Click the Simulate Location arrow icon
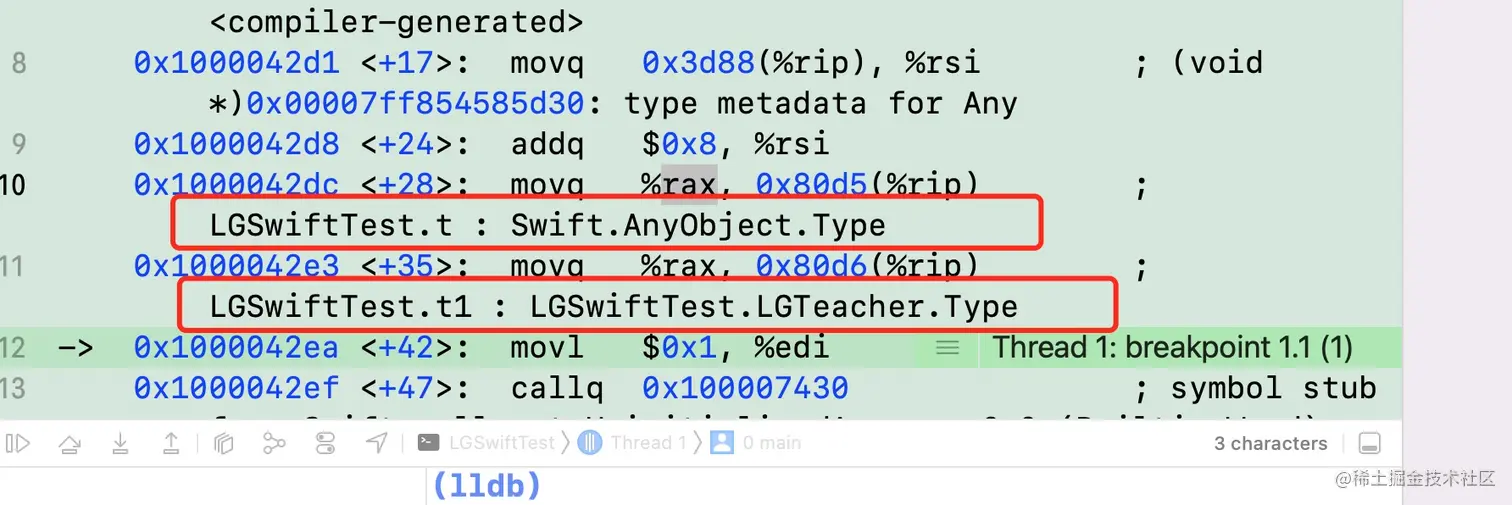This screenshot has width=1512, height=505. pyautogui.click(x=377, y=443)
